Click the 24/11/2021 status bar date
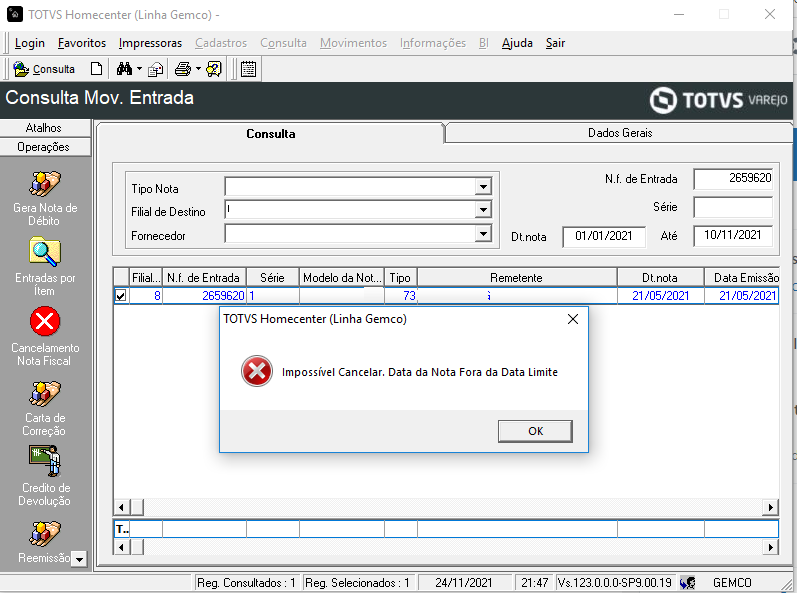 (x=464, y=583)
